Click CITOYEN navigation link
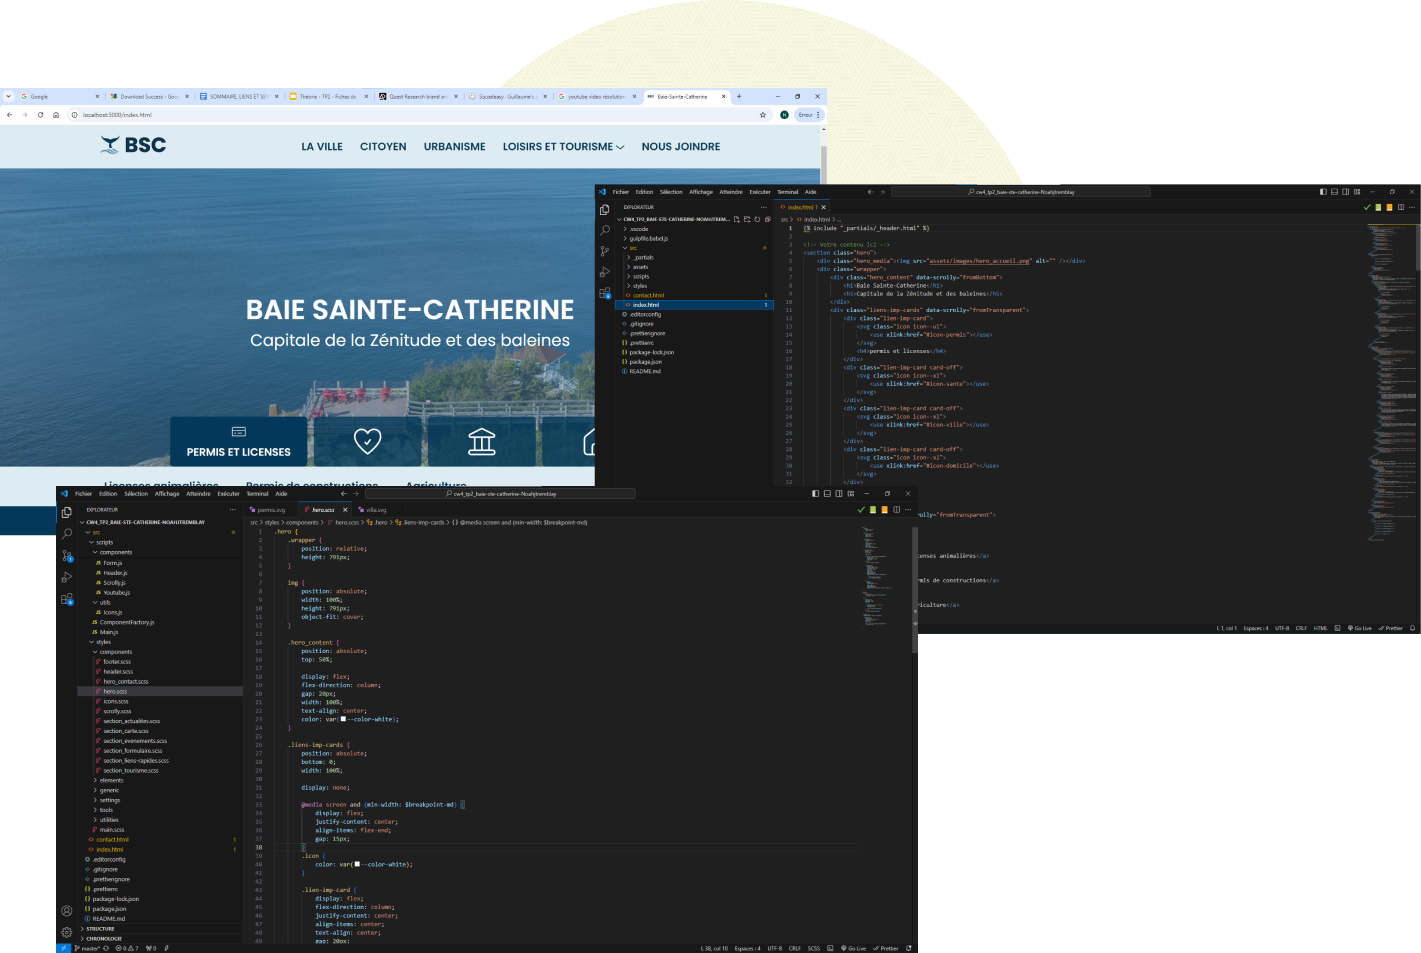Image resolution: width=1421 pixels, height=953 pixels. tap(383, 147)
